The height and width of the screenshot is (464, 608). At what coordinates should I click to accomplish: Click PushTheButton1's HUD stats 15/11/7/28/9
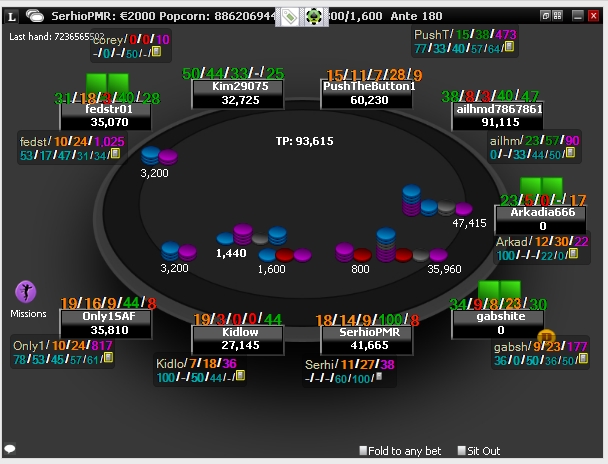(374, 75)
